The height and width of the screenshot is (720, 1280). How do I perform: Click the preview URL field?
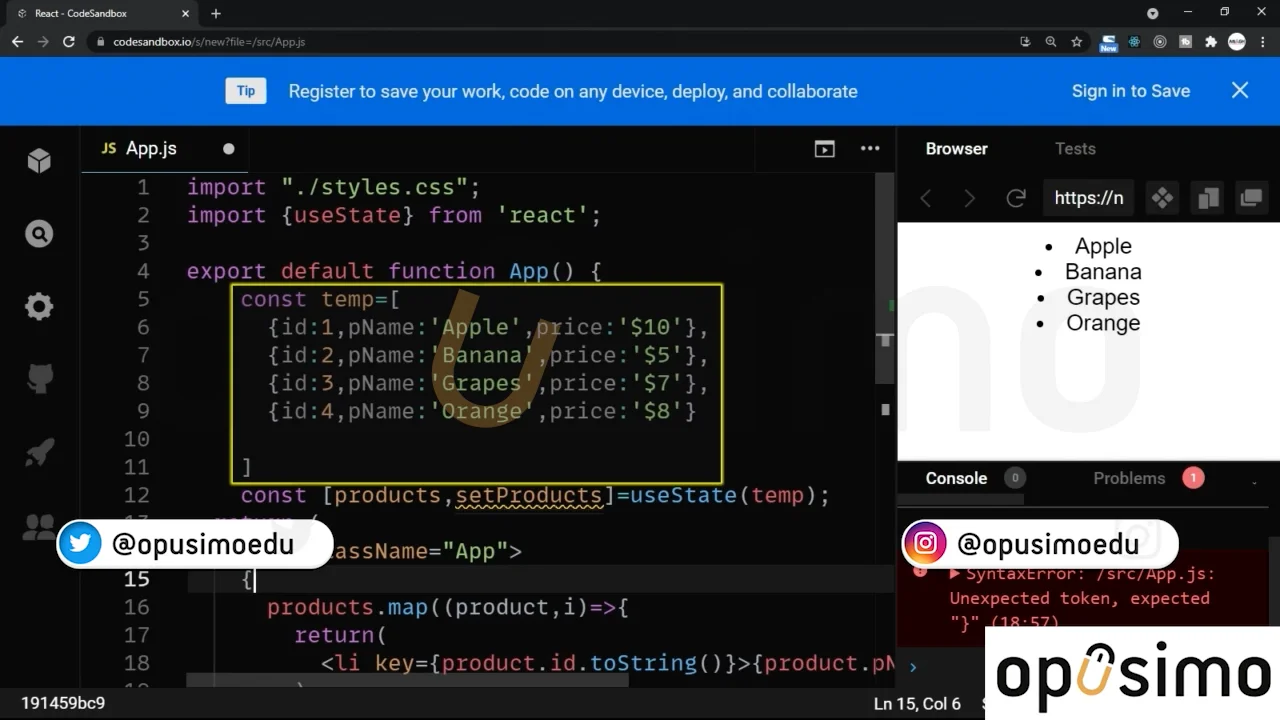coord(1088,198)
